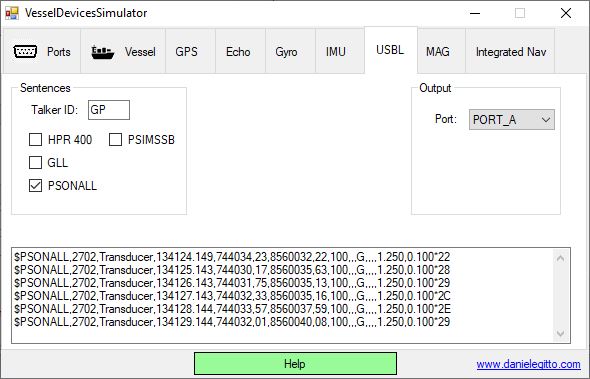Open the Port dropdown showing PORT_A
This screenshot has width=590, height=379.
(x=512, y=120)
